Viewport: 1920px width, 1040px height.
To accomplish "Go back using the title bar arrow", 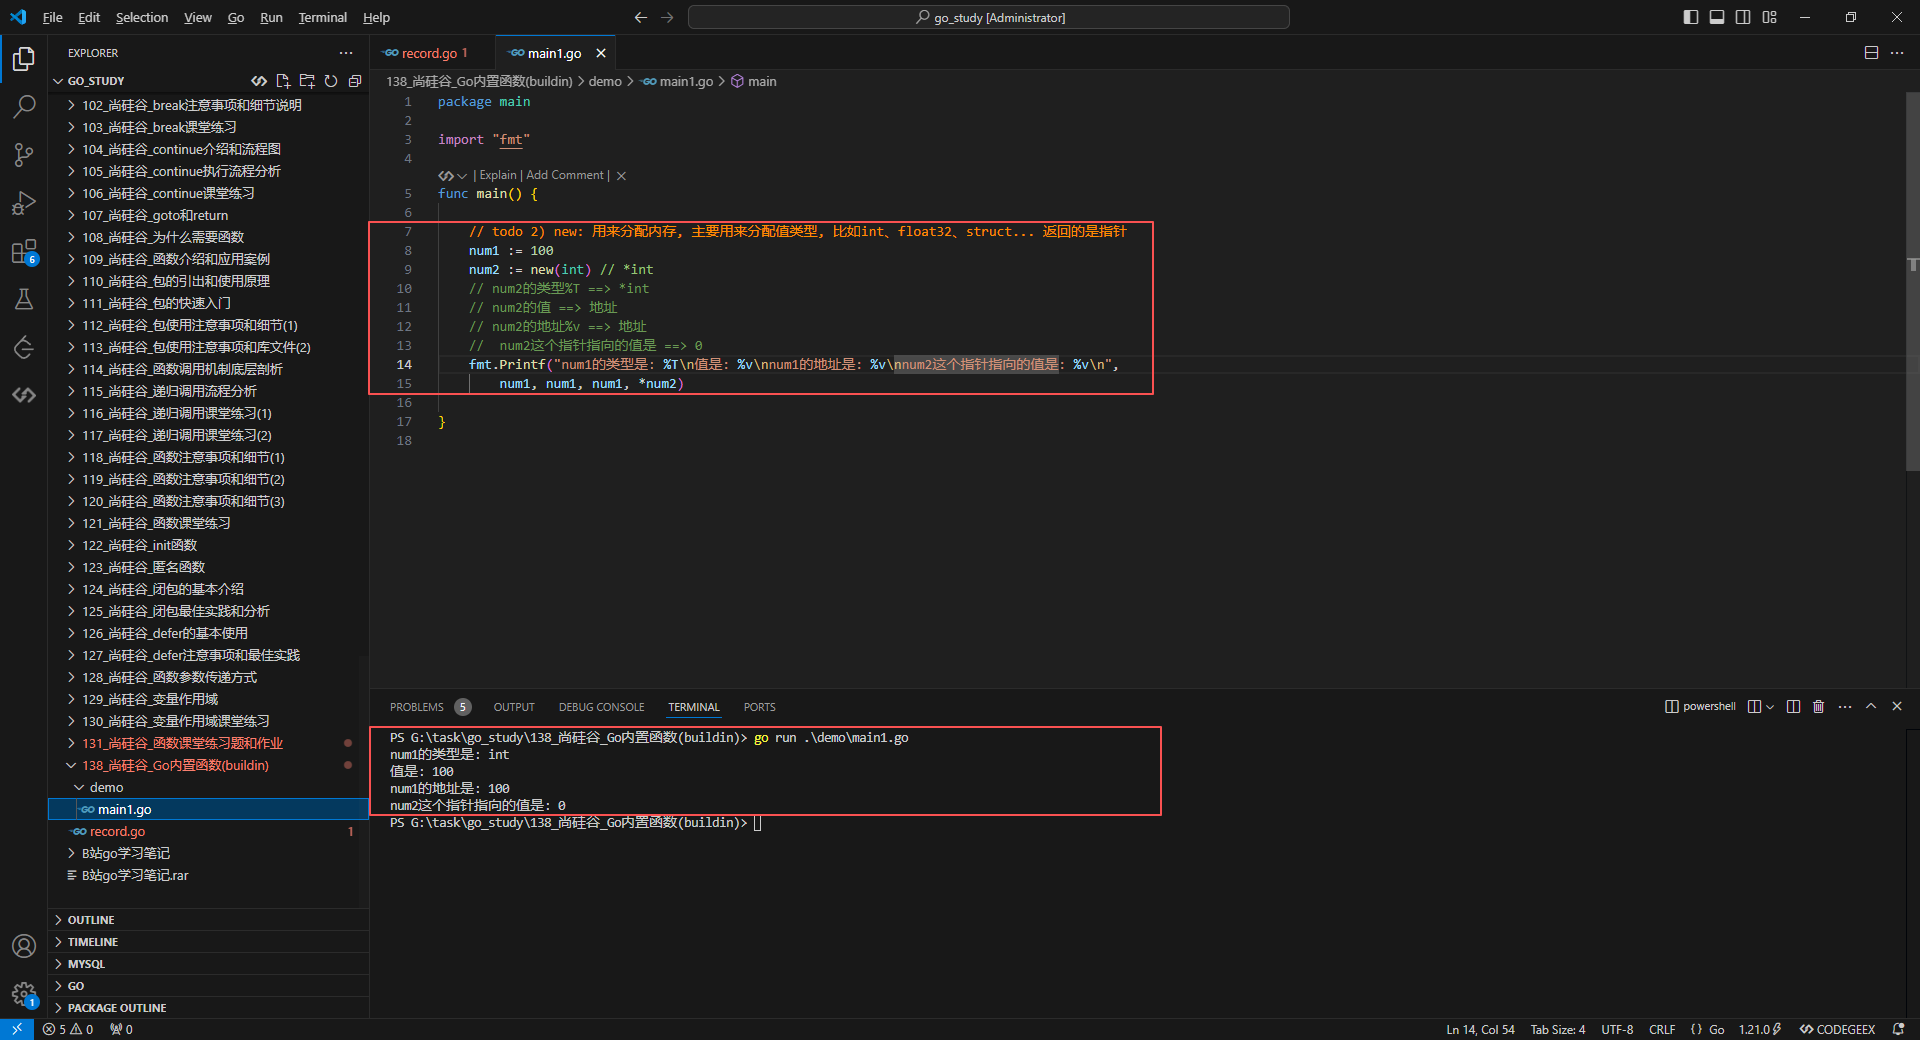I will click(641, 17).
